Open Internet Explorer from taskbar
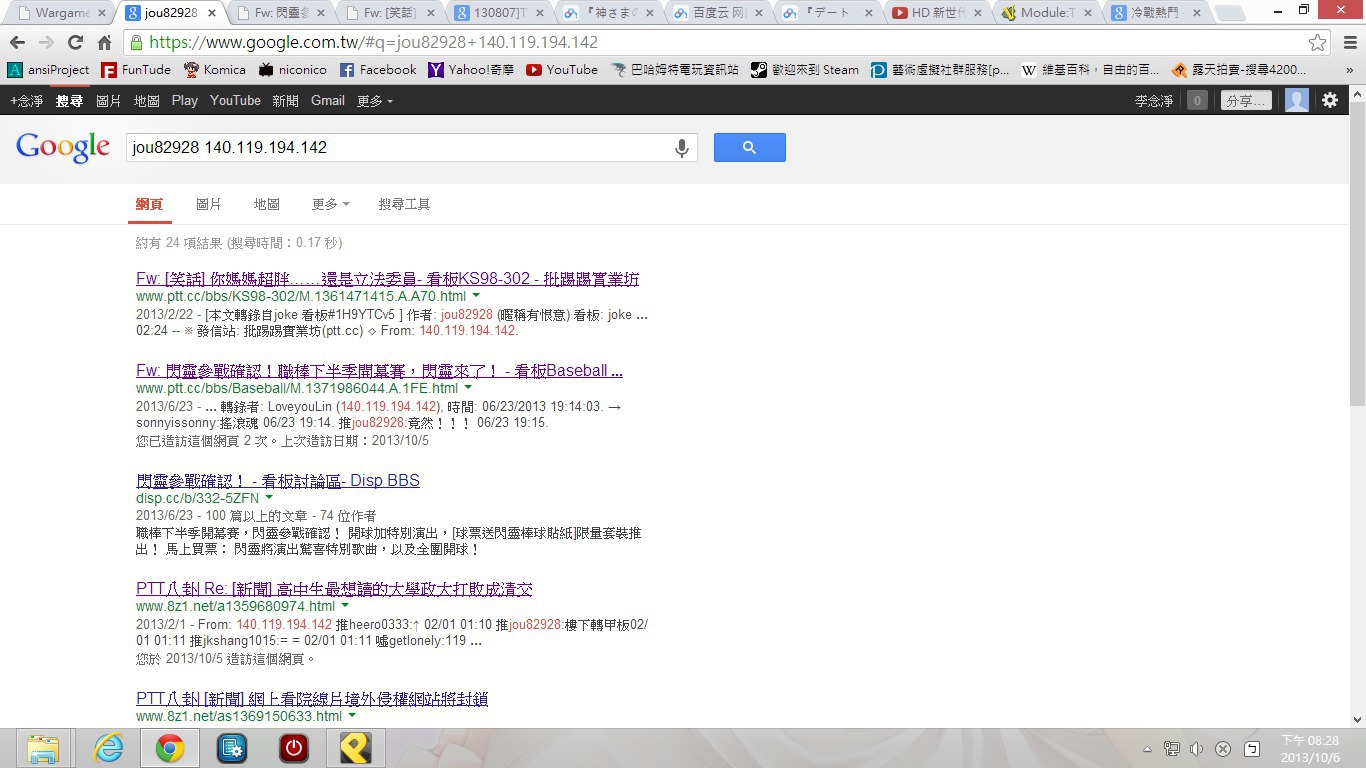 coord(108,747)
